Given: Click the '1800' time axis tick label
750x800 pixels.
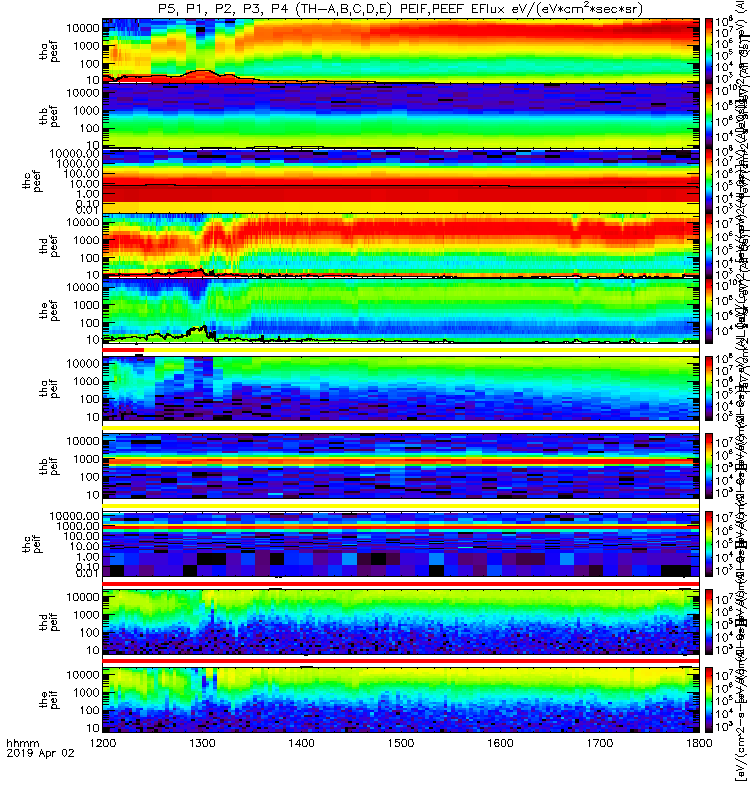Looking at the screenshot, I should click(x=699, y=743).
